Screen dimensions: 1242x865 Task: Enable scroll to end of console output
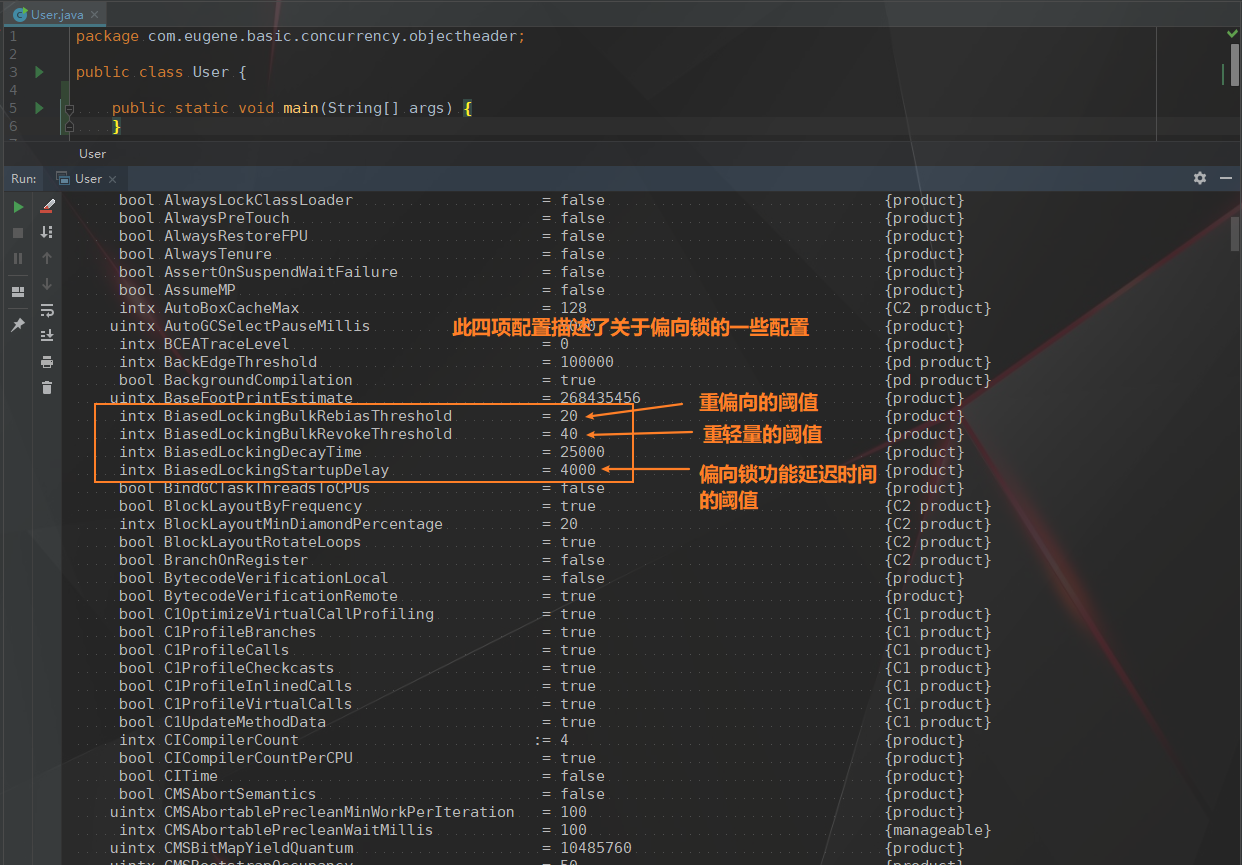pyautogui.click(x=47, y=336)
